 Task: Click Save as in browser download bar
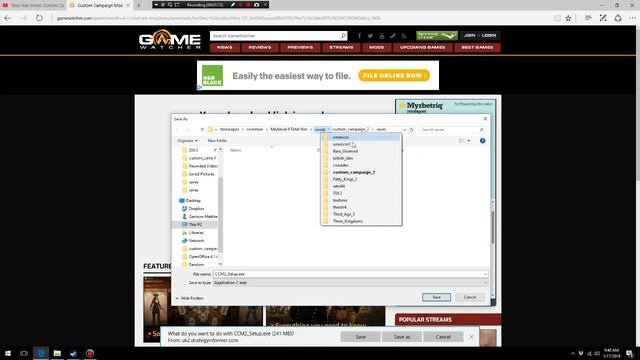click(x=402, y=337)
